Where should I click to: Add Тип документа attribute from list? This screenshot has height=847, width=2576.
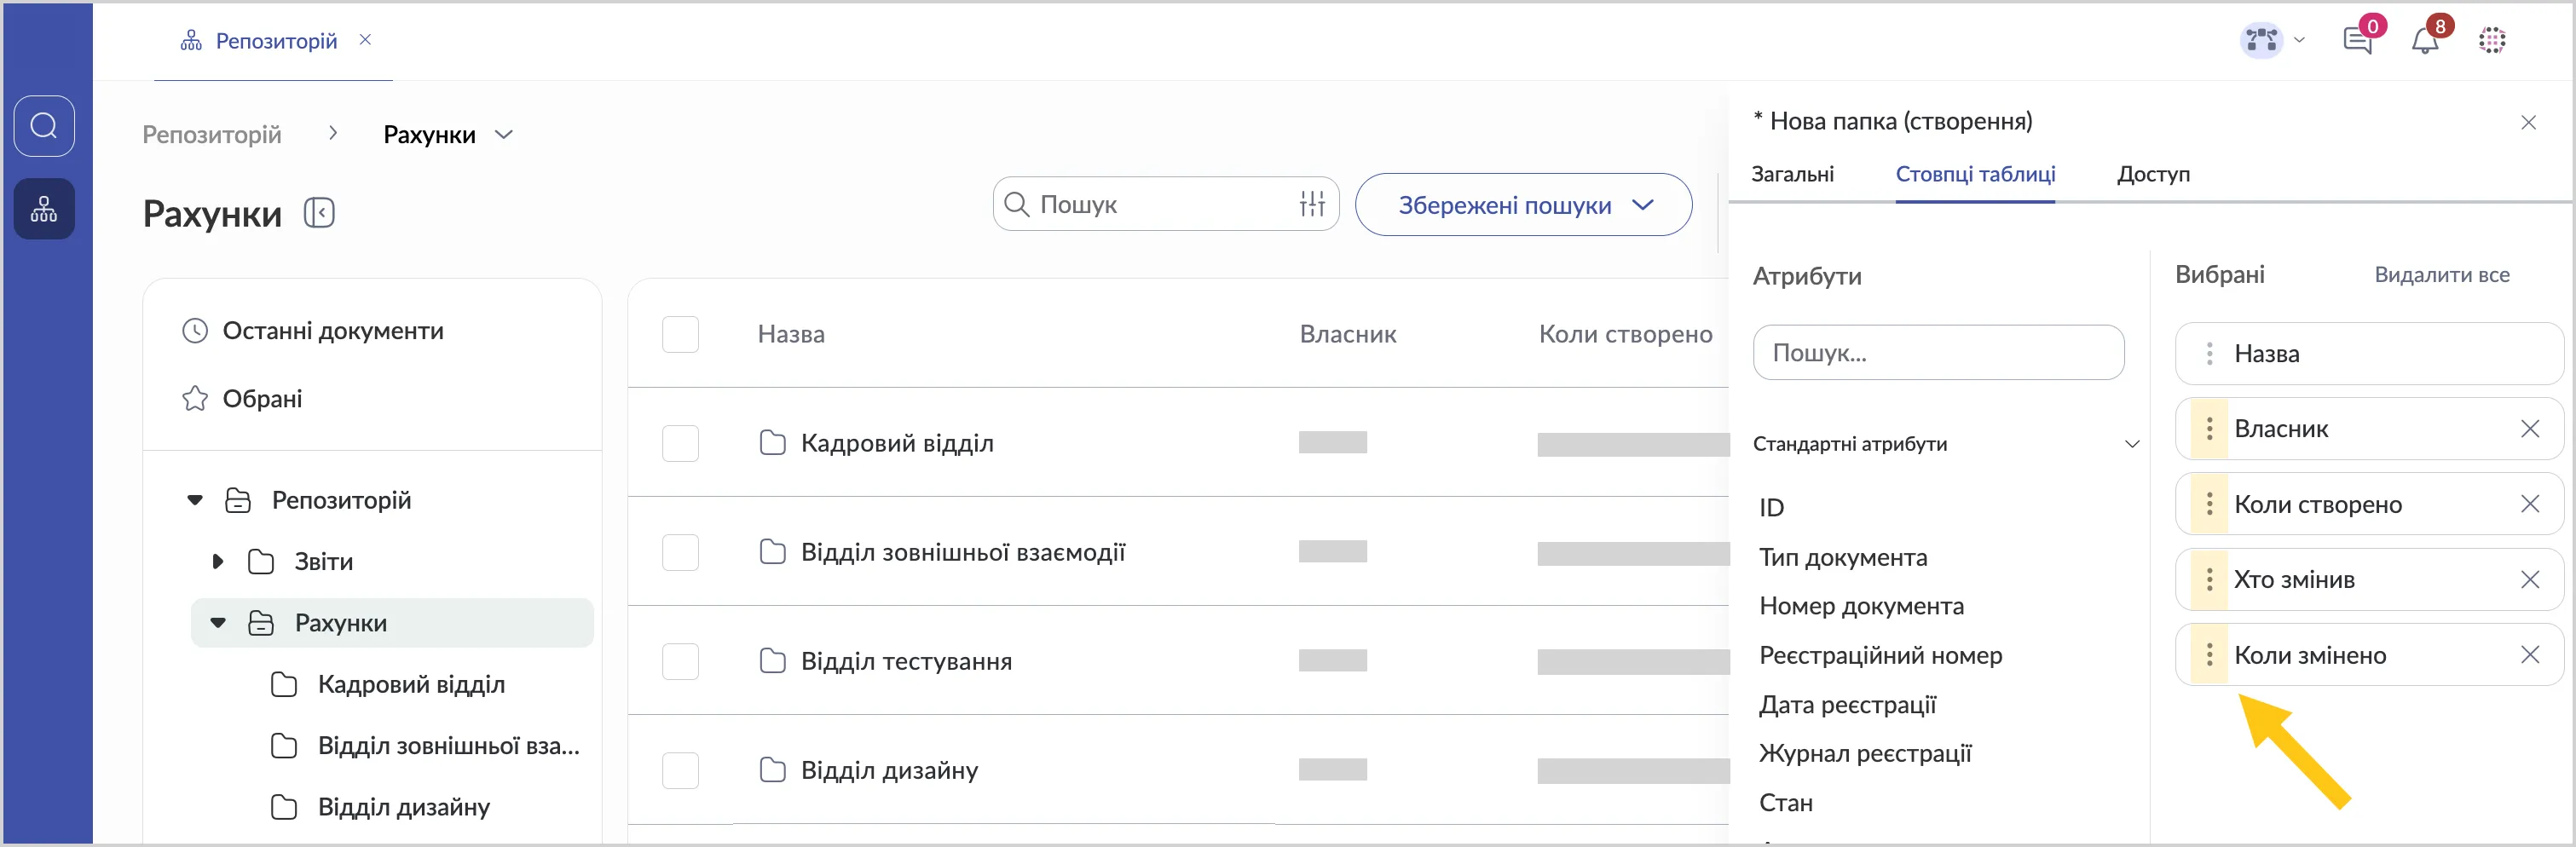1842,557
